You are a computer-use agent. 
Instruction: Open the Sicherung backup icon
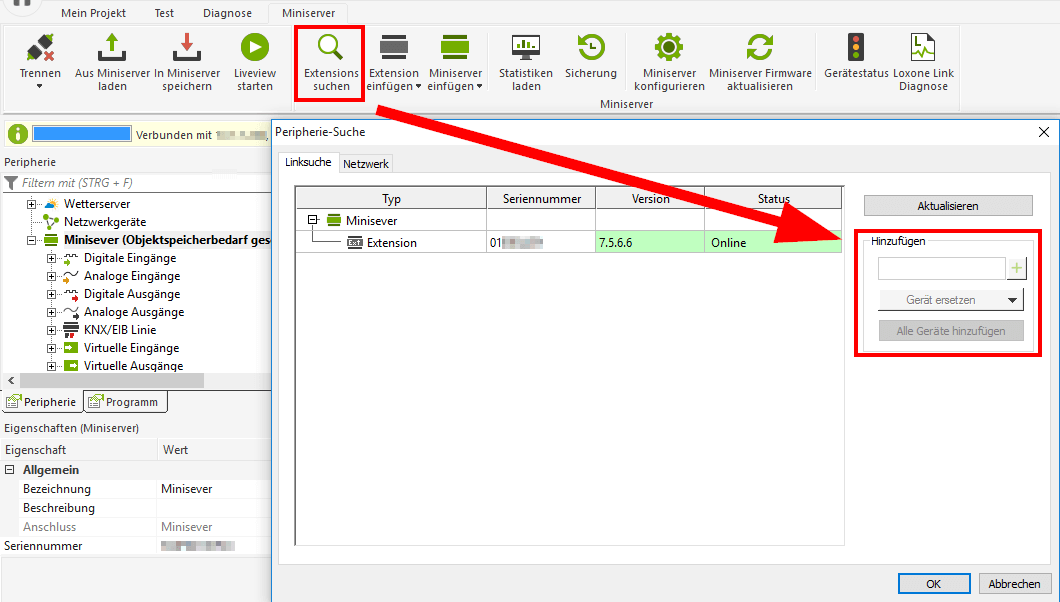click(x=590, y=47)
